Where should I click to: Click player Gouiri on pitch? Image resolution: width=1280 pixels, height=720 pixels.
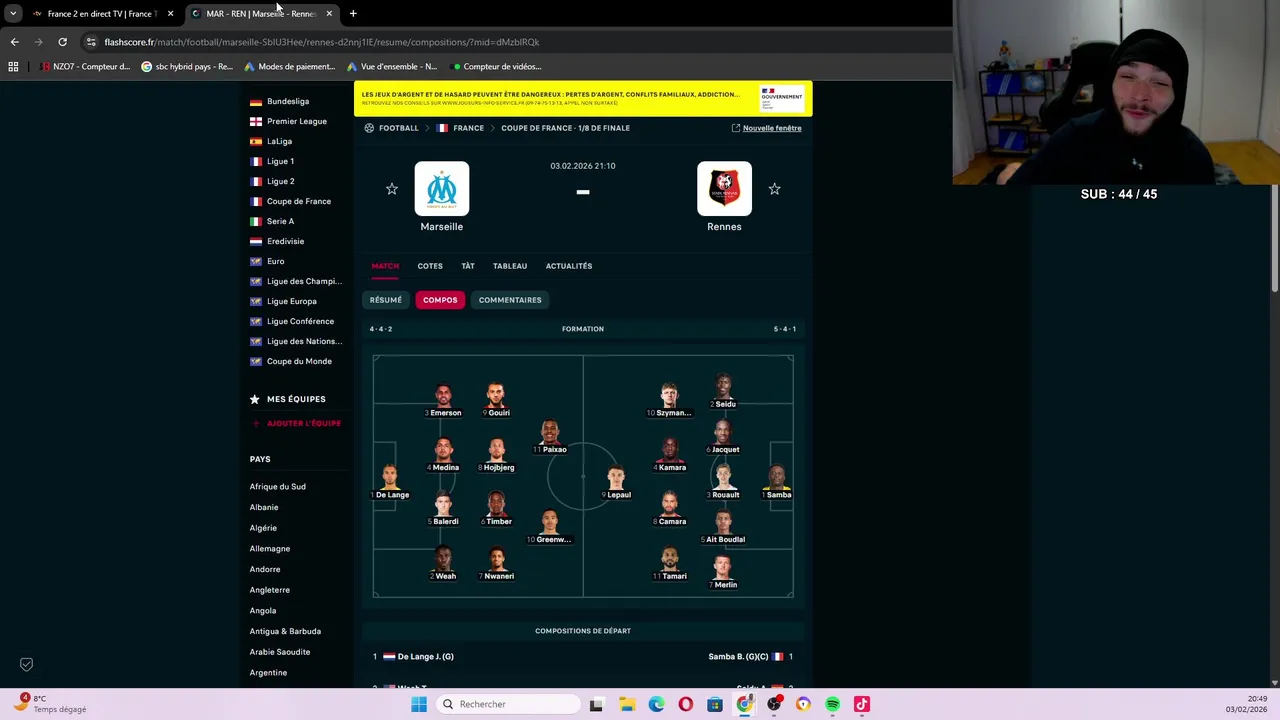pos(496,401)
